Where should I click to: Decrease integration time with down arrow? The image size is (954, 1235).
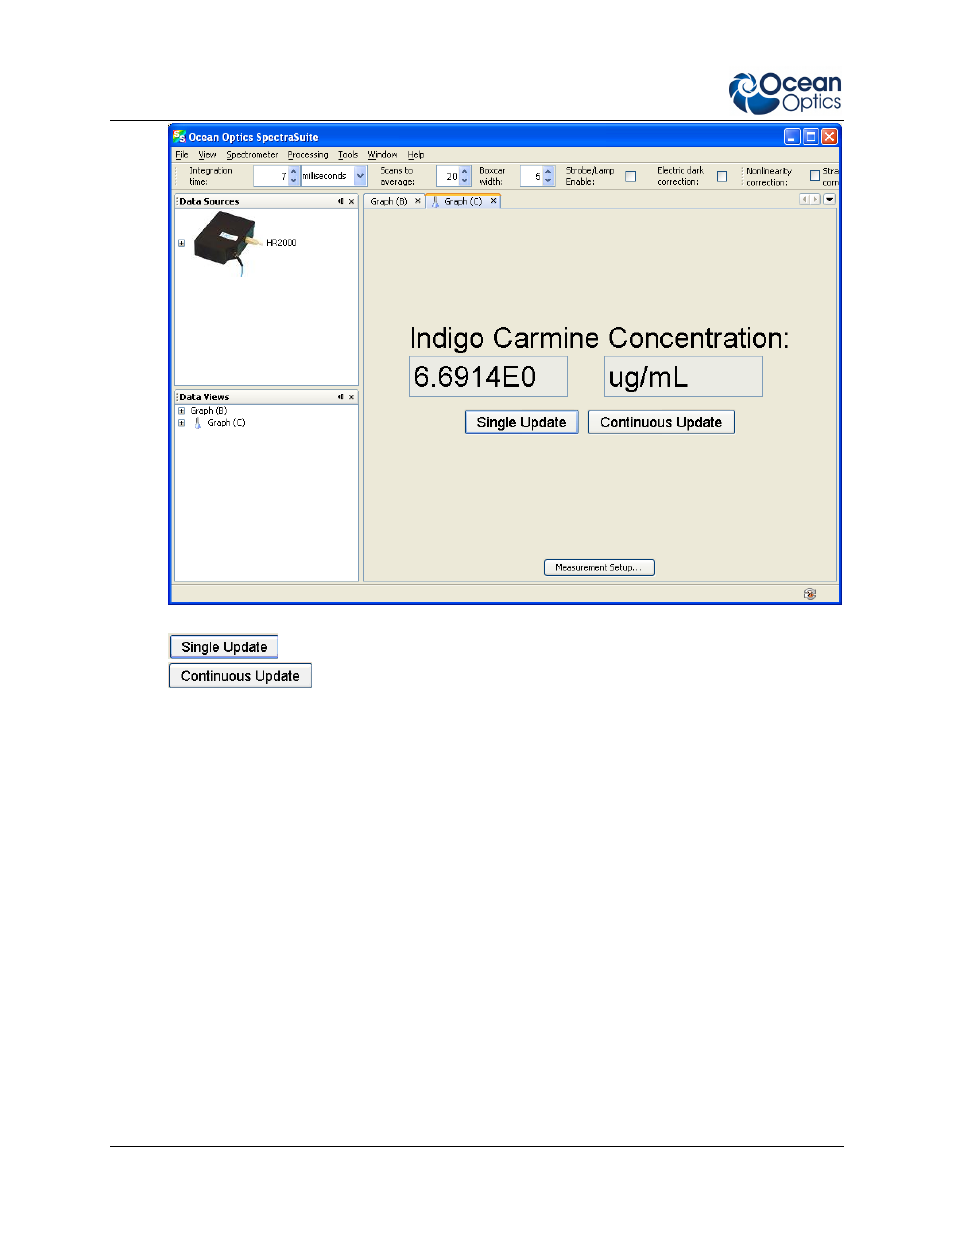(294, 181)
